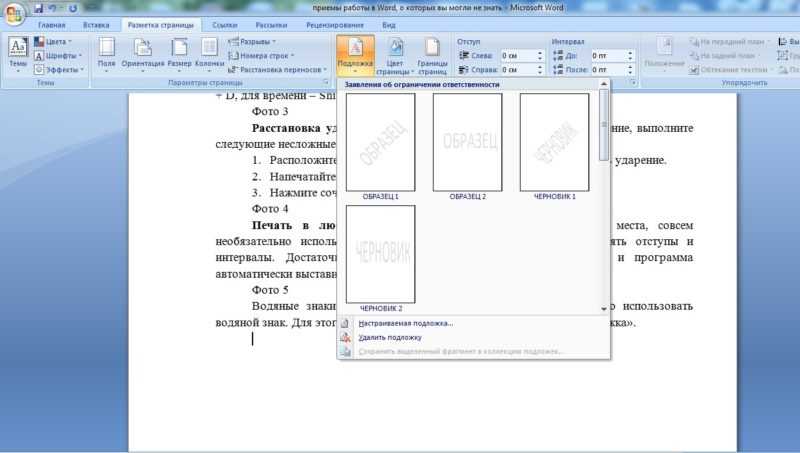Open page Size (Размер) options

coord(180,55)
